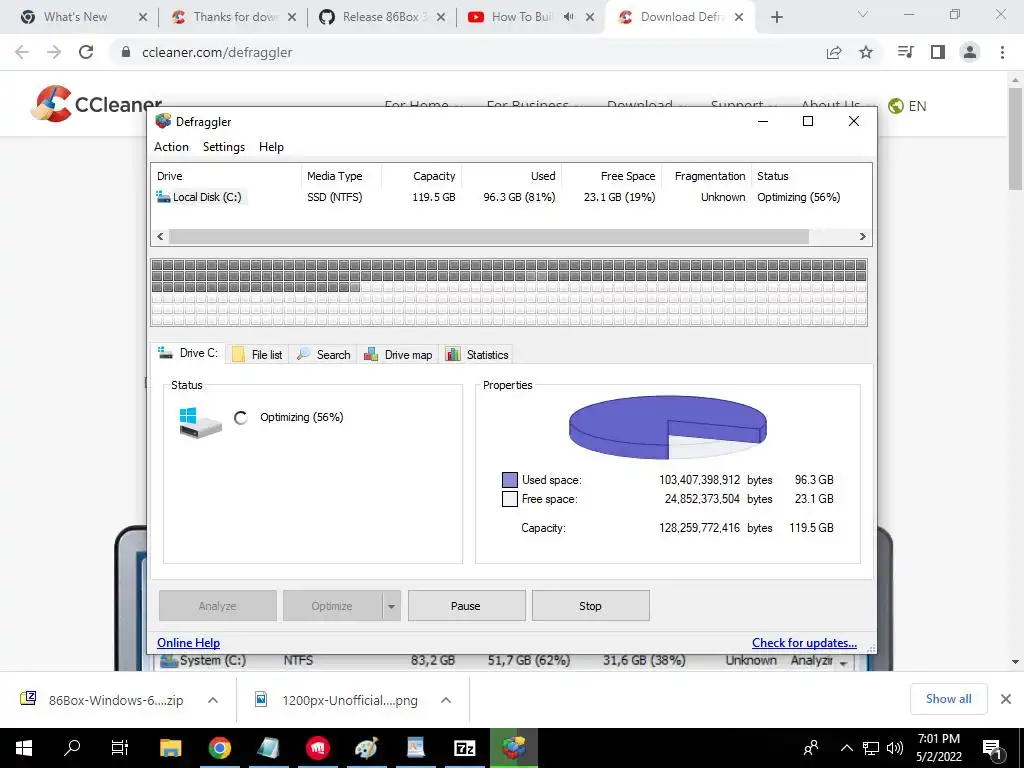
Task: Click the taskbar clock 7:01 PM
Action: 938,748
